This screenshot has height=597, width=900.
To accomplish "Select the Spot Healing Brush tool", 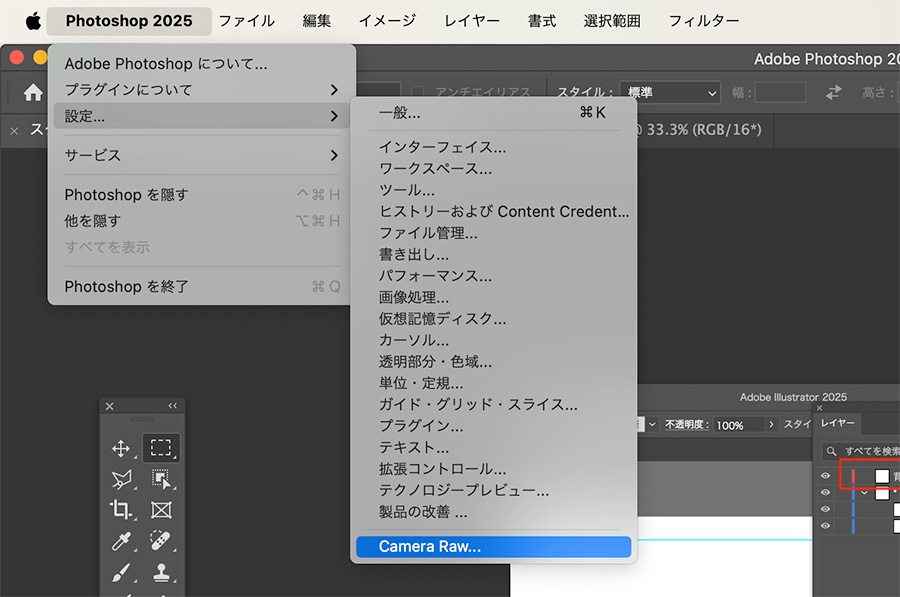I will point(161,541).
